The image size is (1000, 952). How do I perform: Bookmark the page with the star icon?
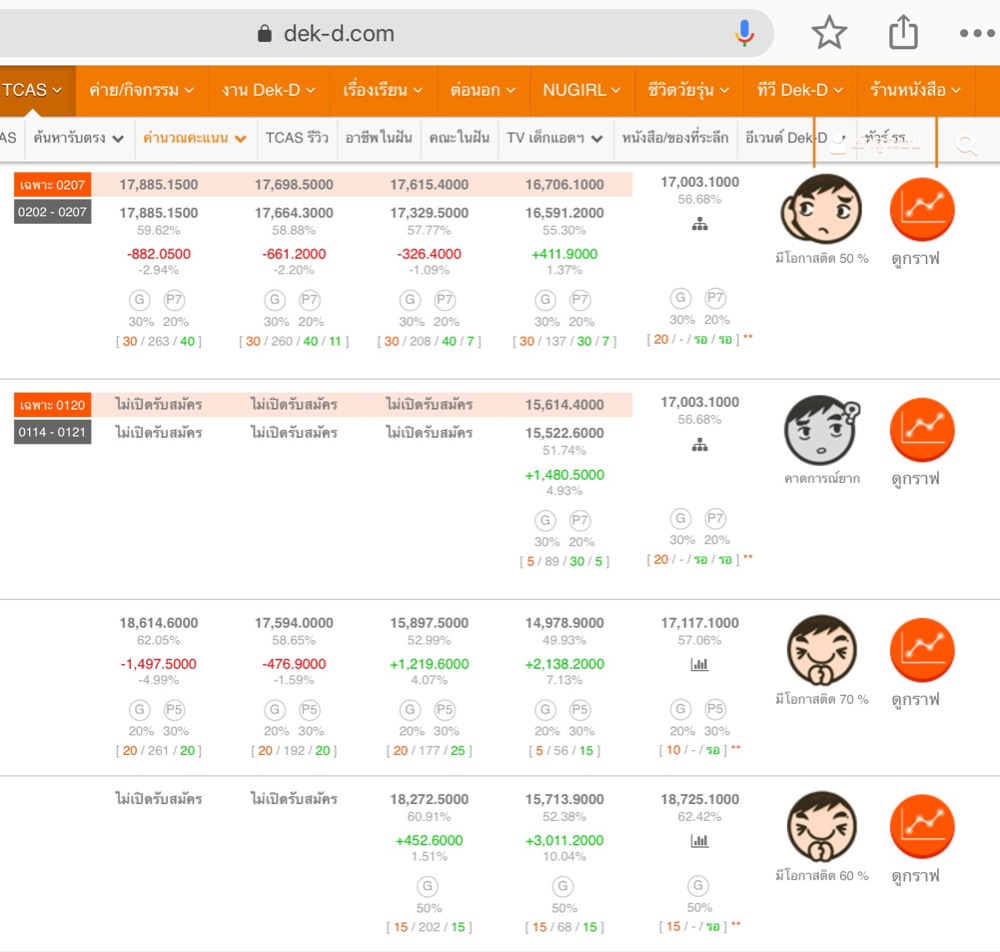tap(829, 33)
